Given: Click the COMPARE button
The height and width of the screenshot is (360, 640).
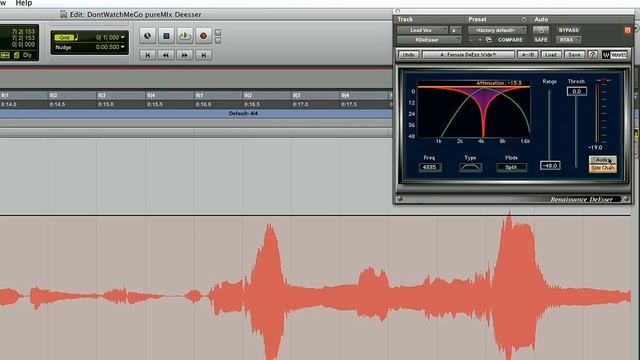Looking at the screenshot, I should tap(510, 40).
